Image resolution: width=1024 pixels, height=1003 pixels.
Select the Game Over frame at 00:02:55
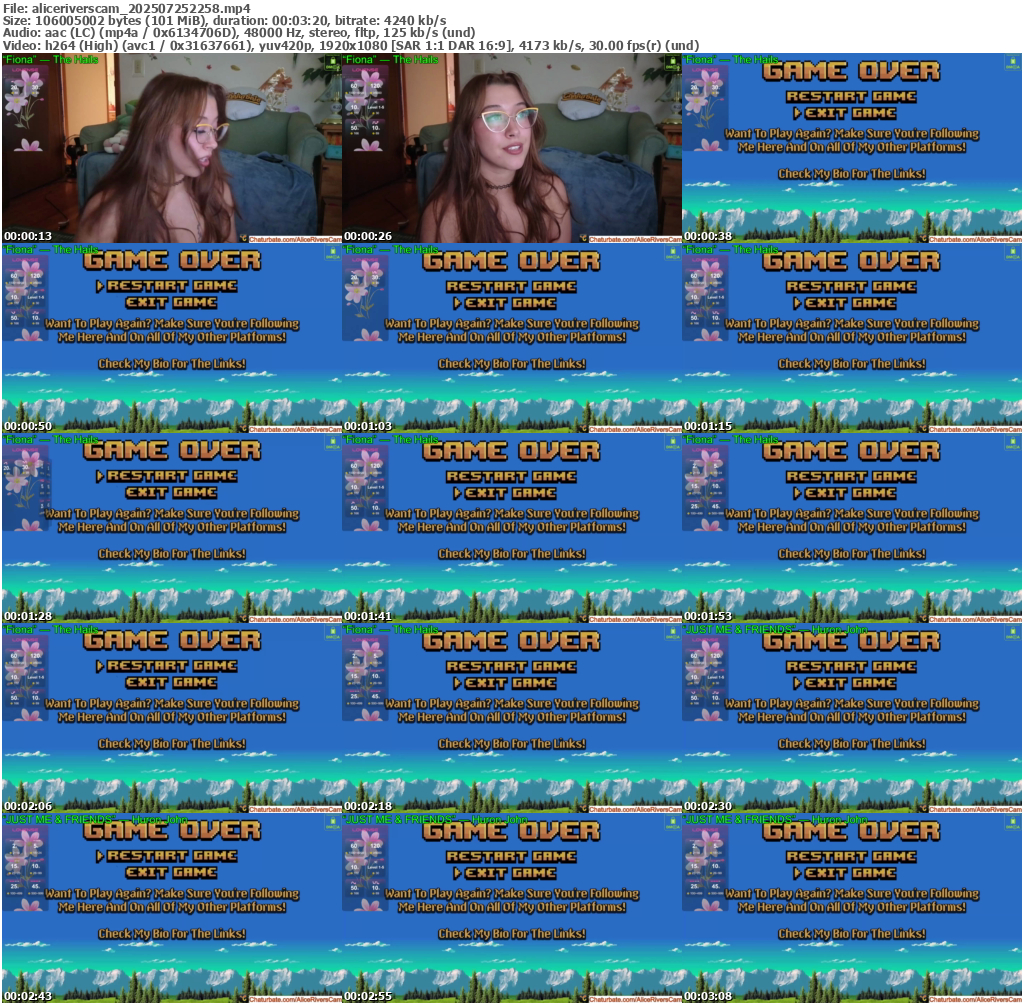[512, 908]
